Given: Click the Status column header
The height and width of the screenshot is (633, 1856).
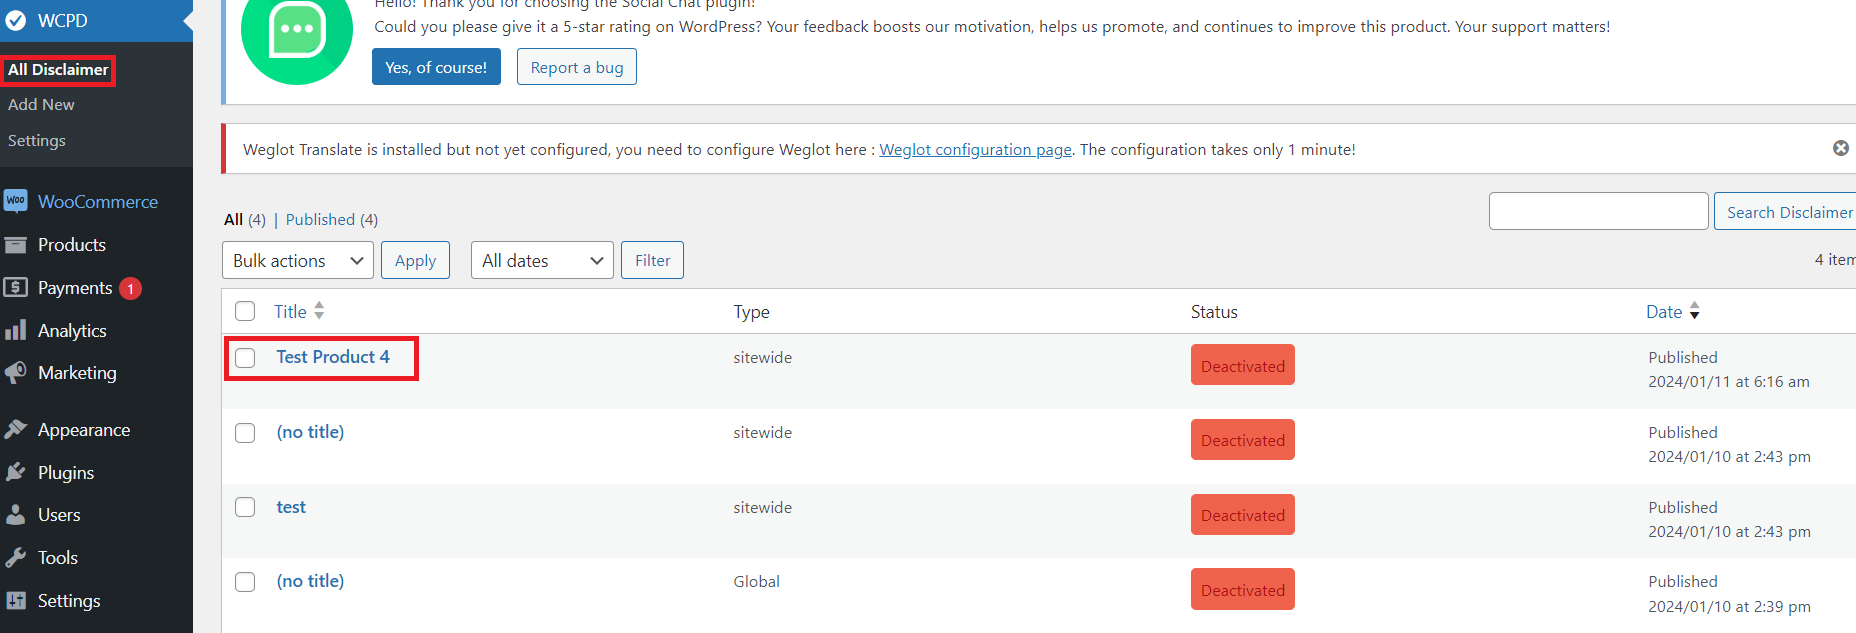Looking at the screenshot, I should [x=1214, y=312].
